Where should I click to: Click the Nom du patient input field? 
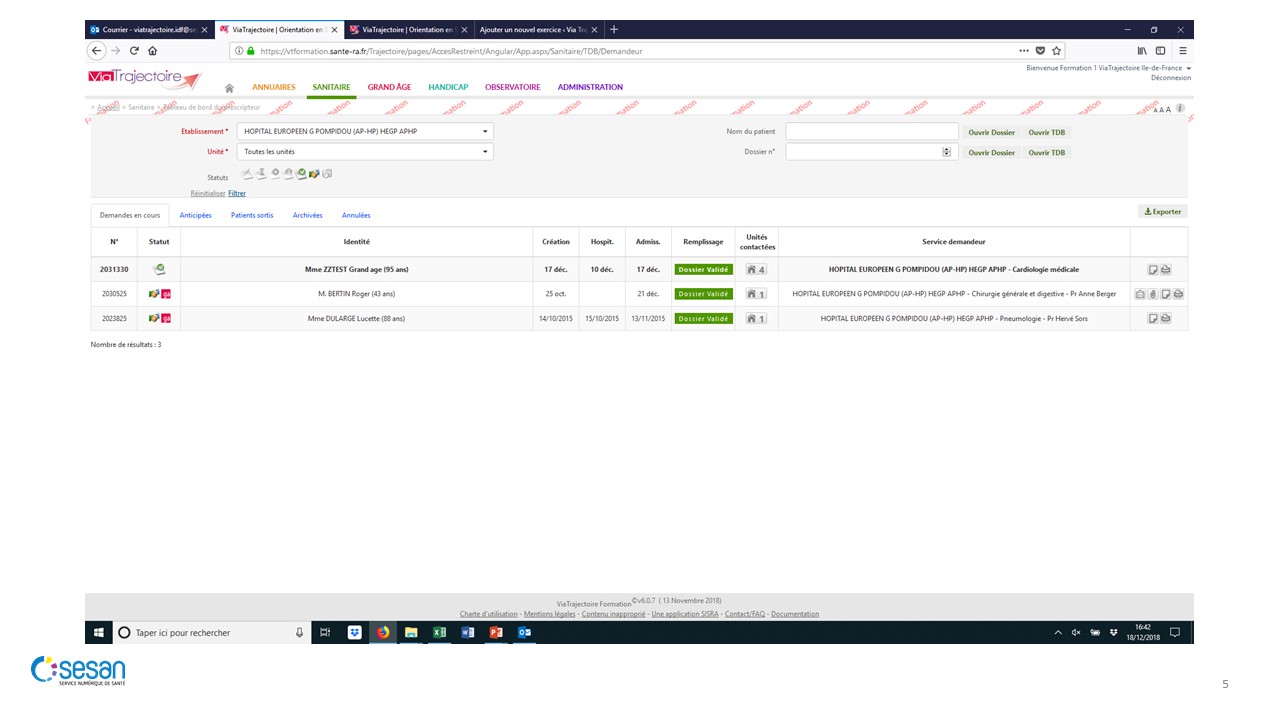point(871,132)
